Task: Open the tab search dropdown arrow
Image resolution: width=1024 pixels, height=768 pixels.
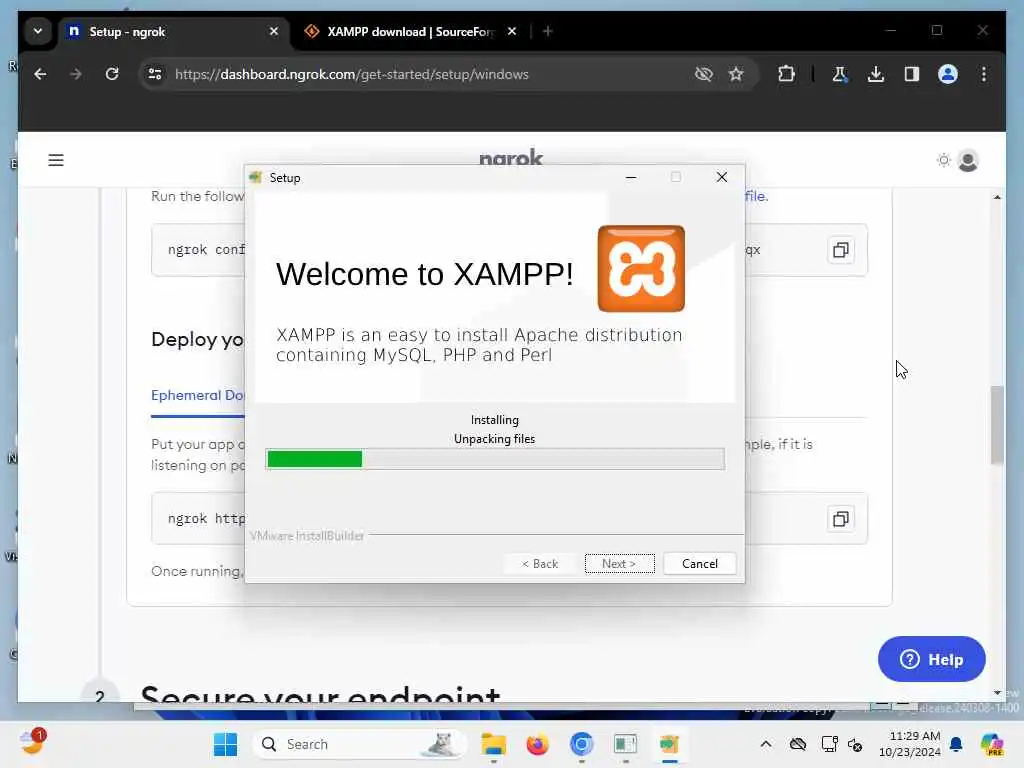Action: point(38,31)
